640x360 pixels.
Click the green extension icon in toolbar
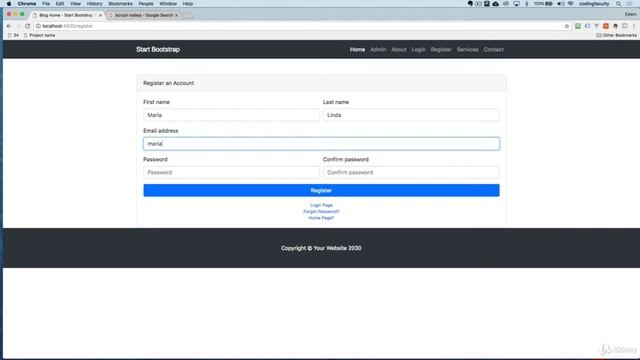(578, 26)
